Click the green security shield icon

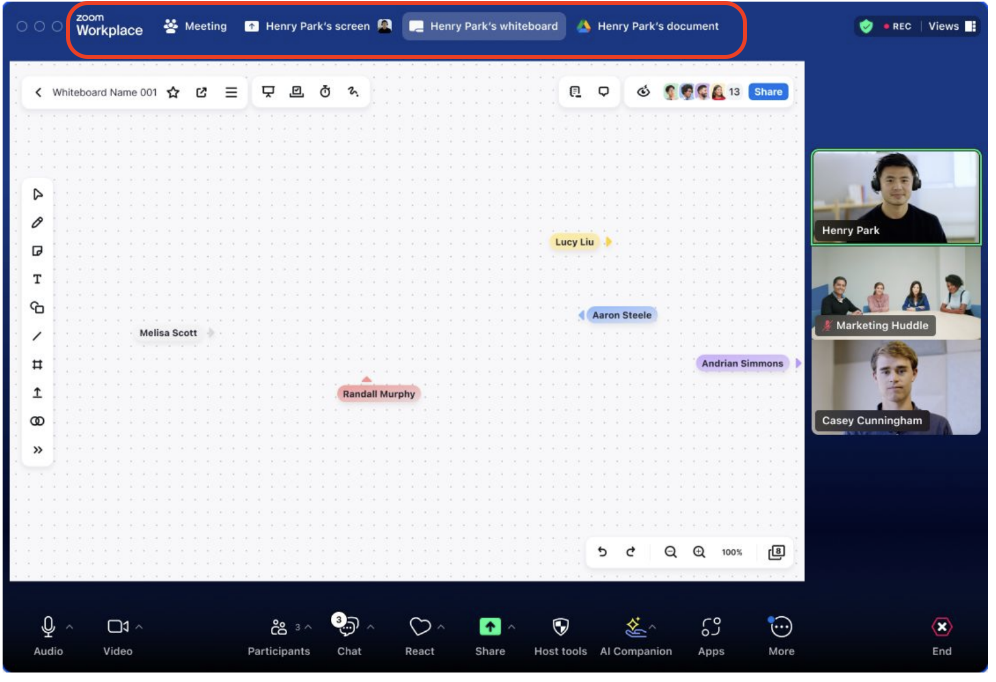click(866, 26)
